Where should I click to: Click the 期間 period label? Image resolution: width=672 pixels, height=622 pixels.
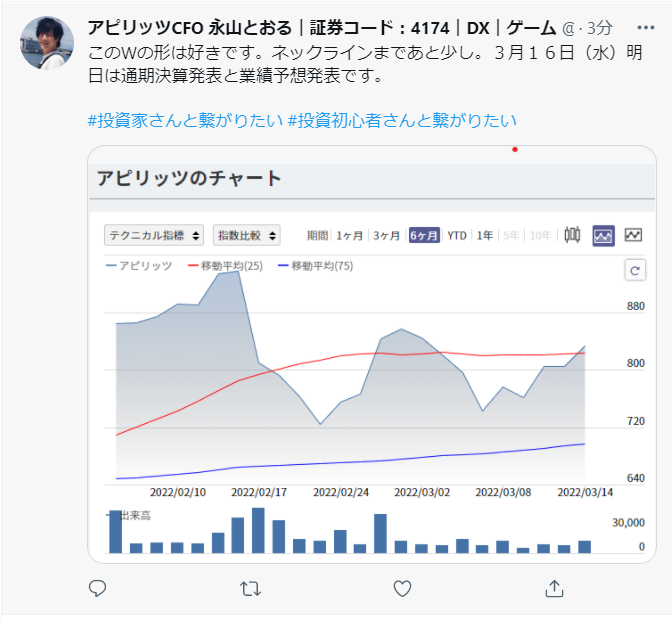pos(317,235)
